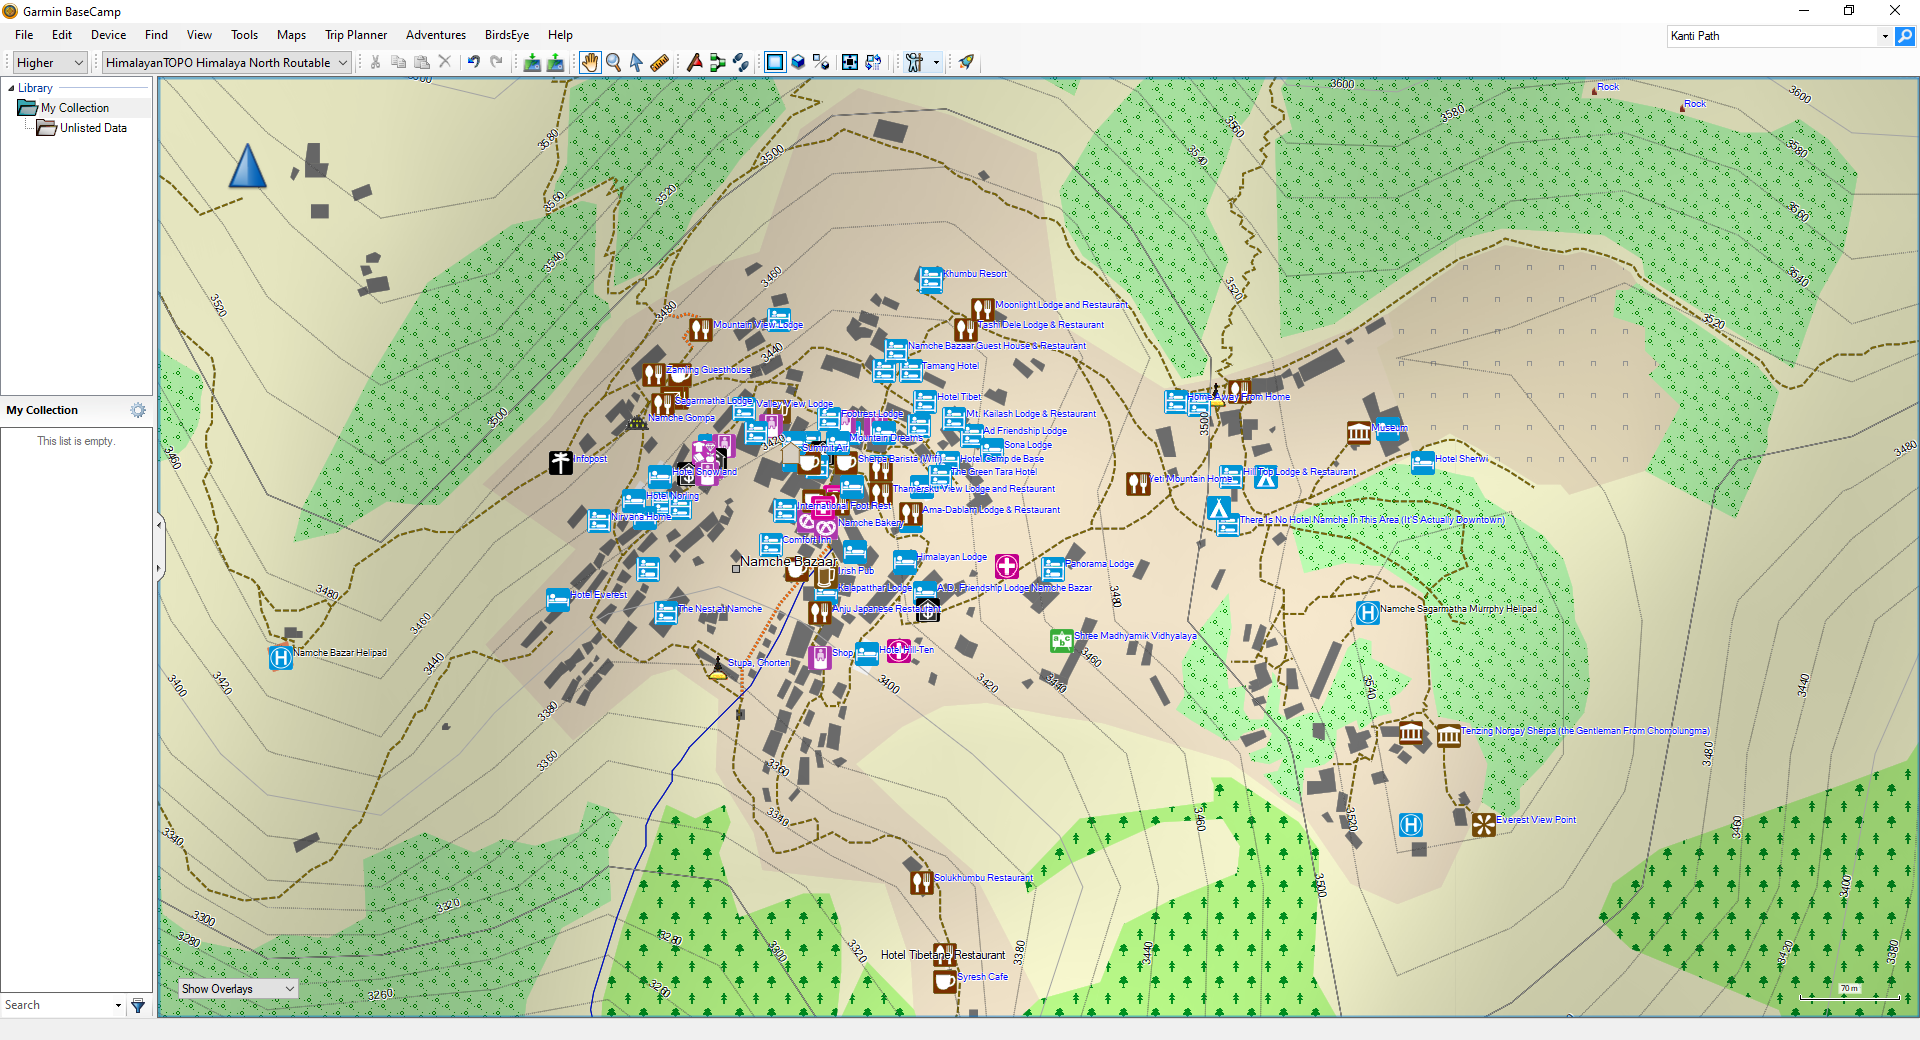1920x1040 pixels.
Task: Select the Zoom magnifier tool
Action: pyautogui.click(x=614, y=62)
